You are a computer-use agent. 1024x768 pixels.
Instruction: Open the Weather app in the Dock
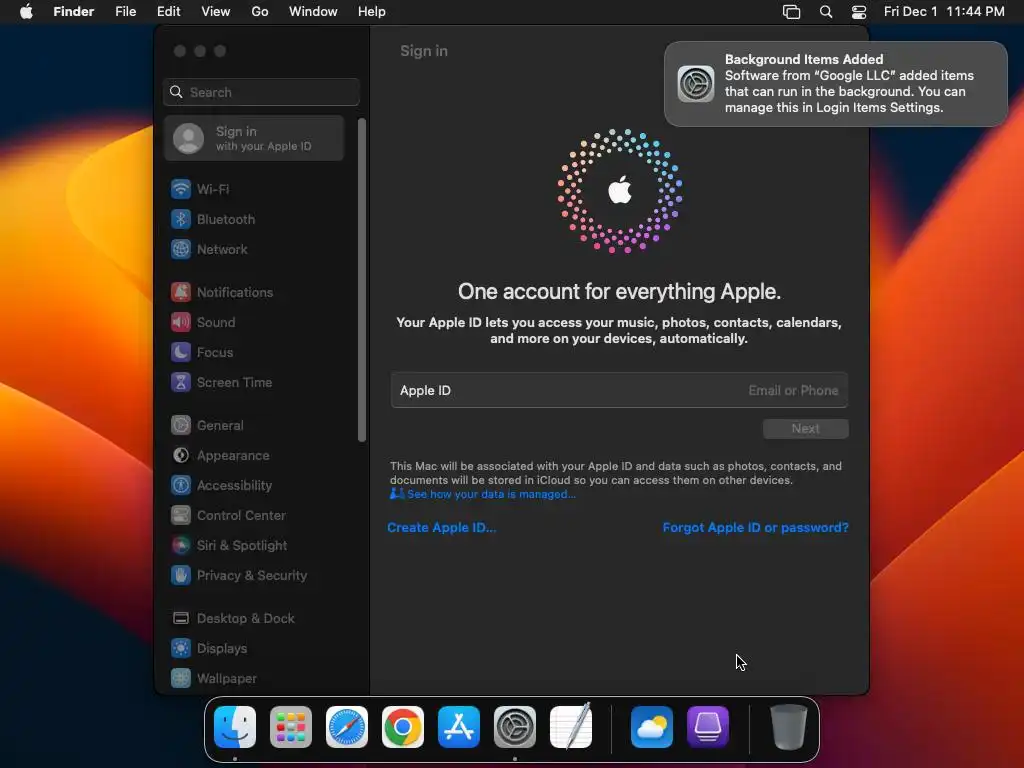pos(652,727)
